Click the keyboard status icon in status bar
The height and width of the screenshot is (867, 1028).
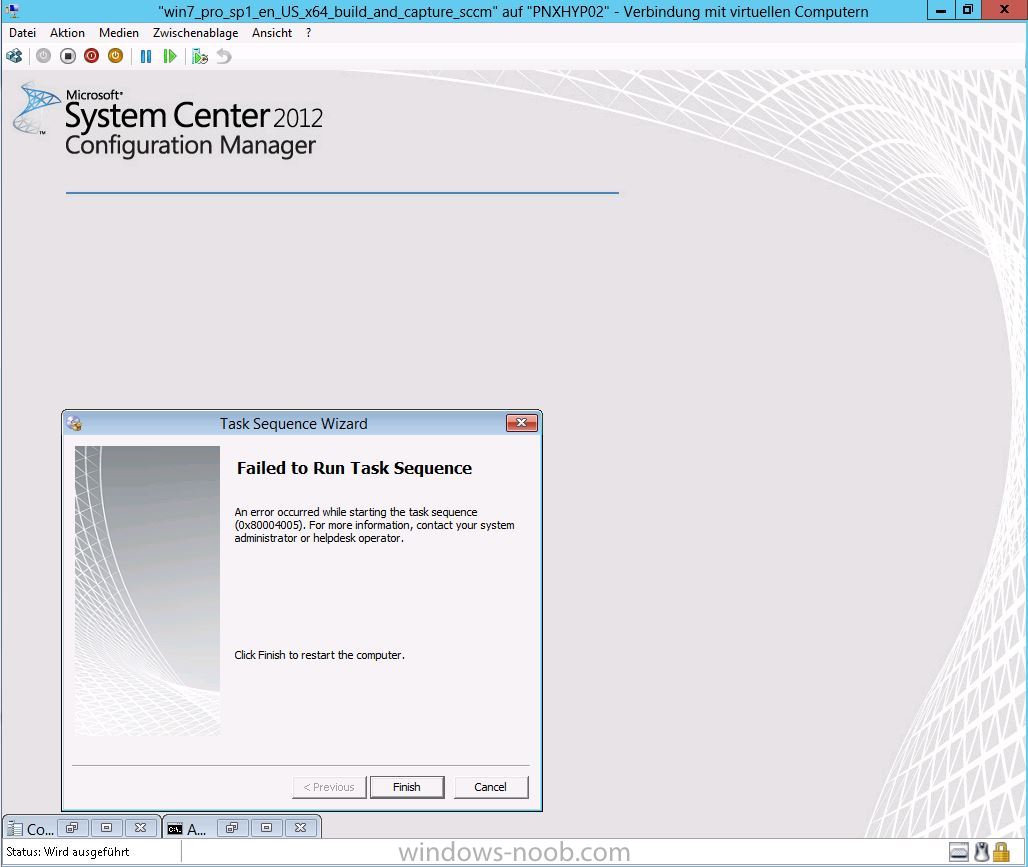(959, 853)
